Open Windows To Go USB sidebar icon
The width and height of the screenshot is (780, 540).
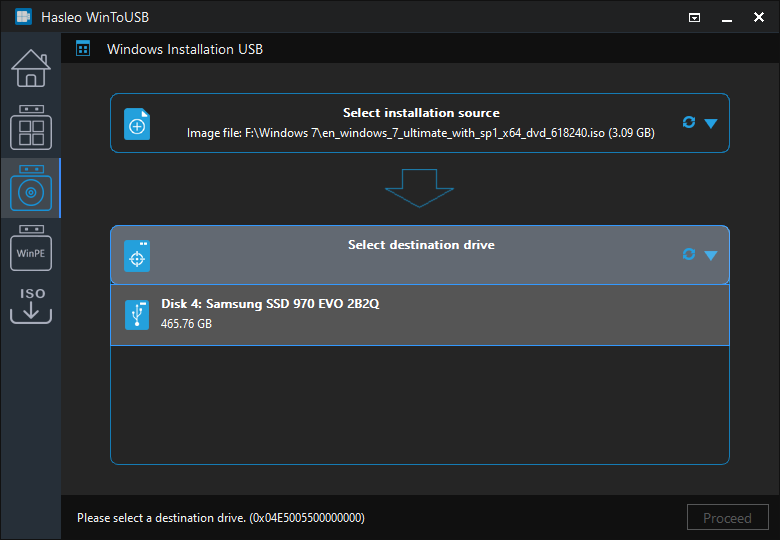[x=31, y=127]
